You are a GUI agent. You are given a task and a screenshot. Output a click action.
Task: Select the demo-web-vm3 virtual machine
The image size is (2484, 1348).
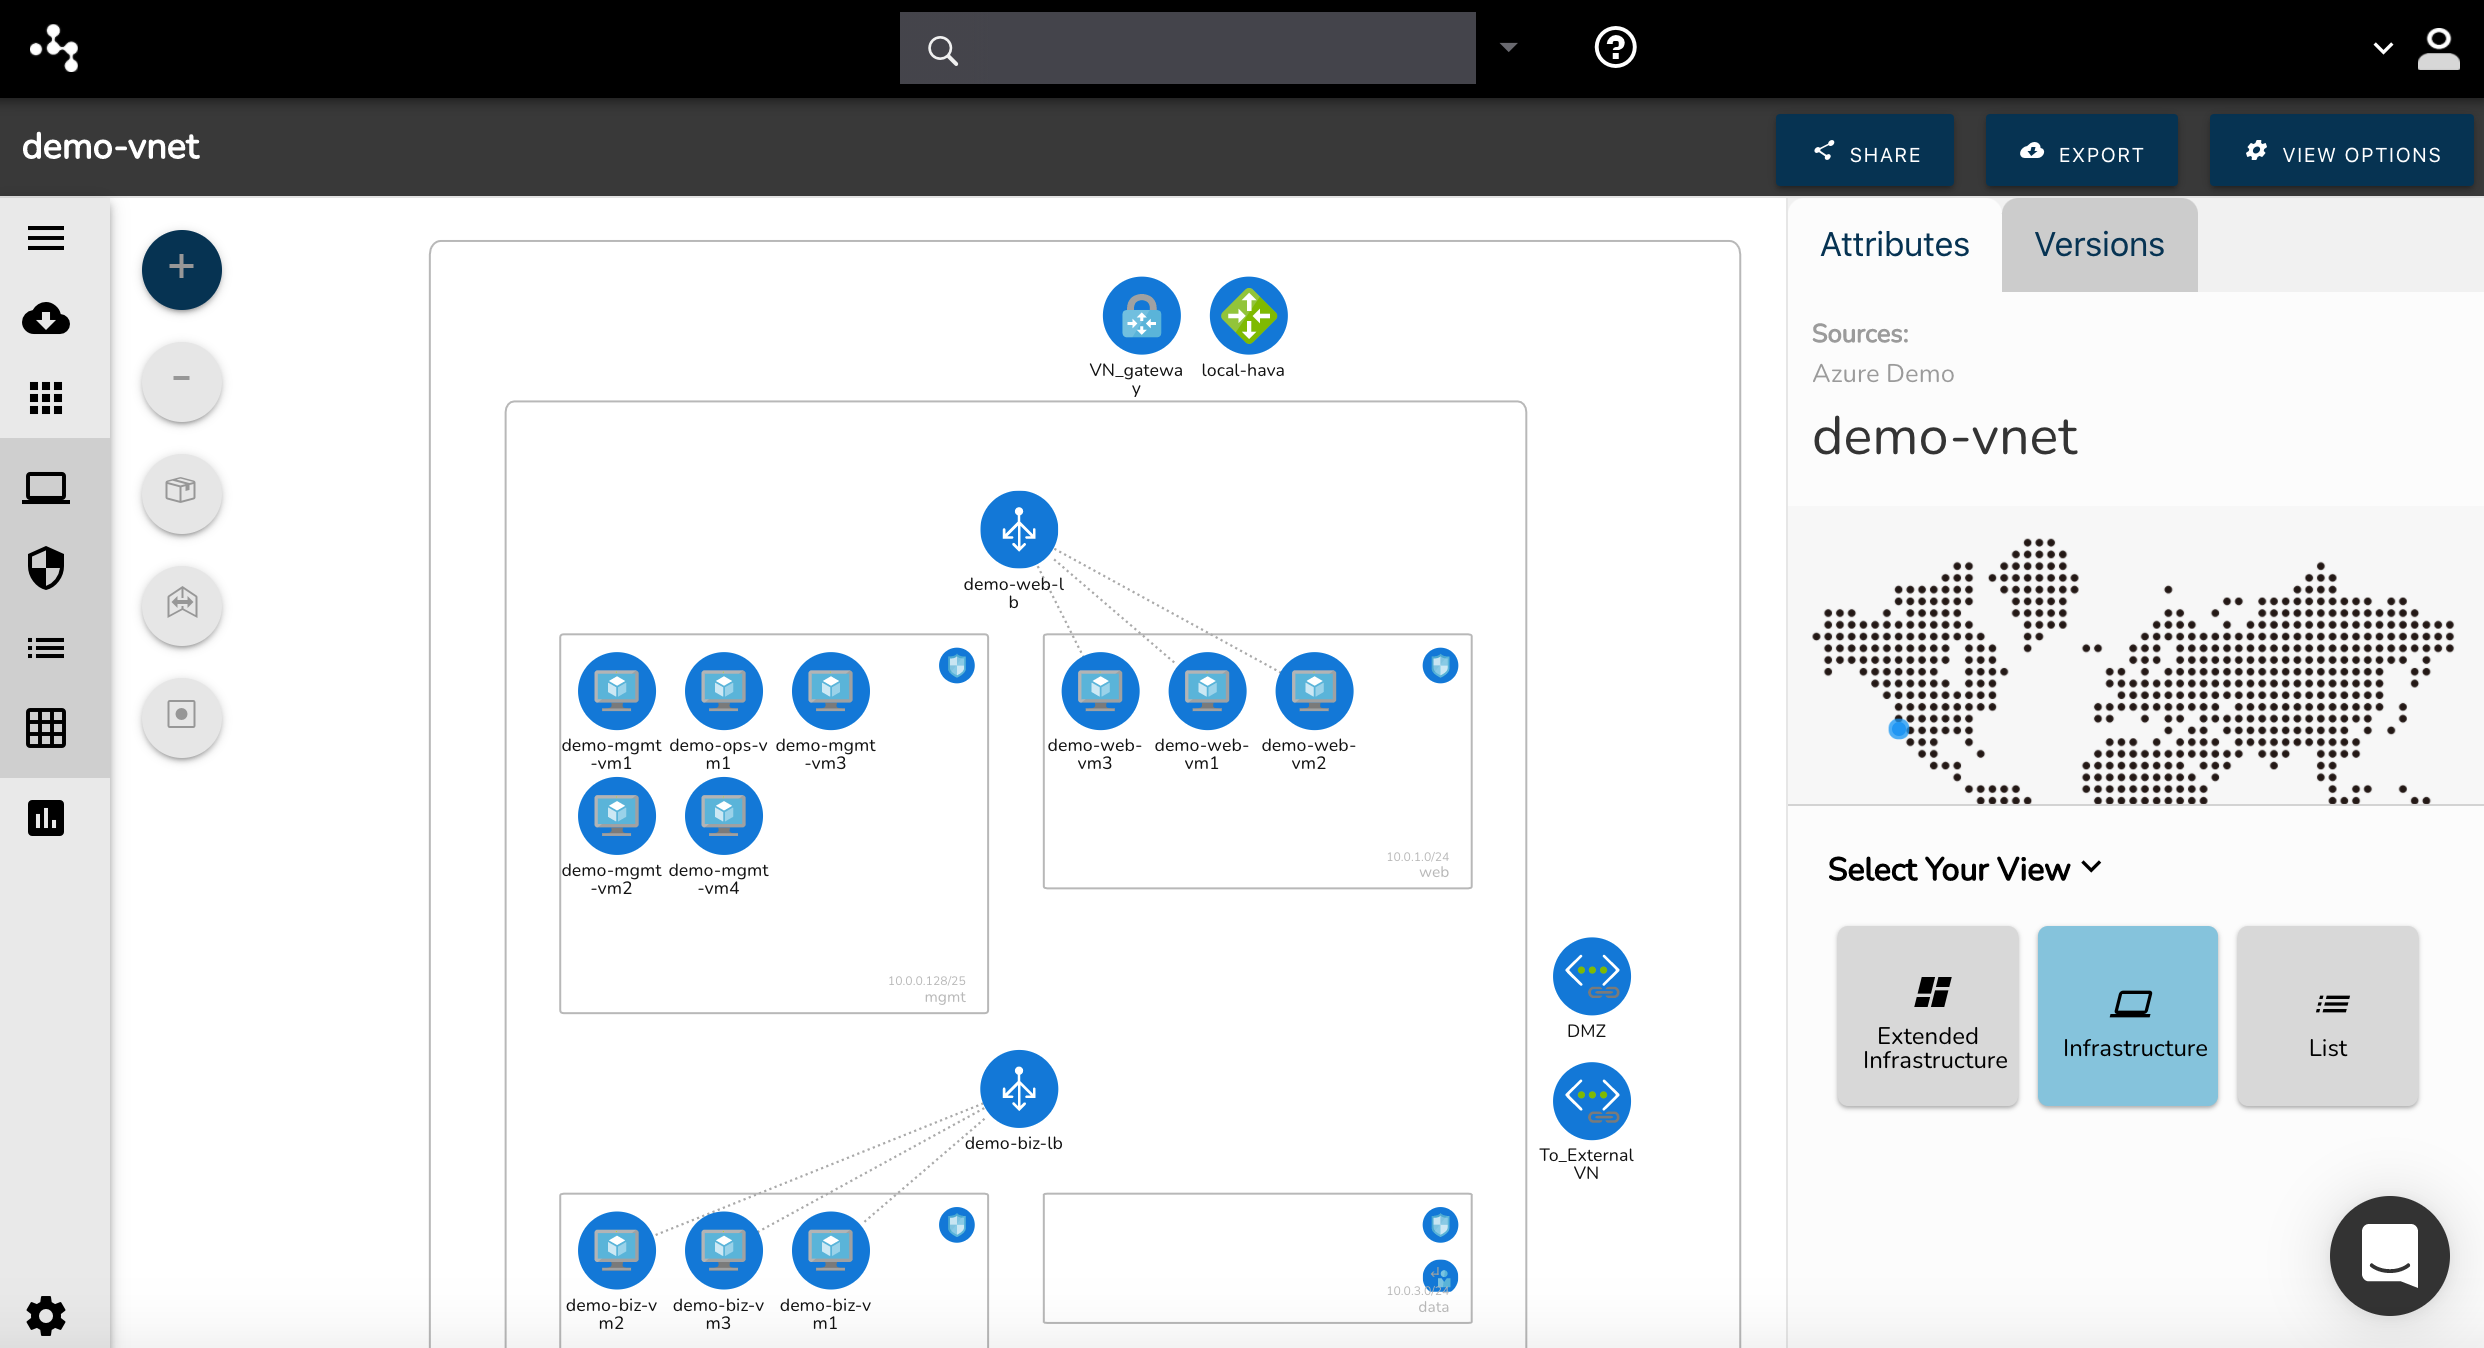tap(1100, 691)
